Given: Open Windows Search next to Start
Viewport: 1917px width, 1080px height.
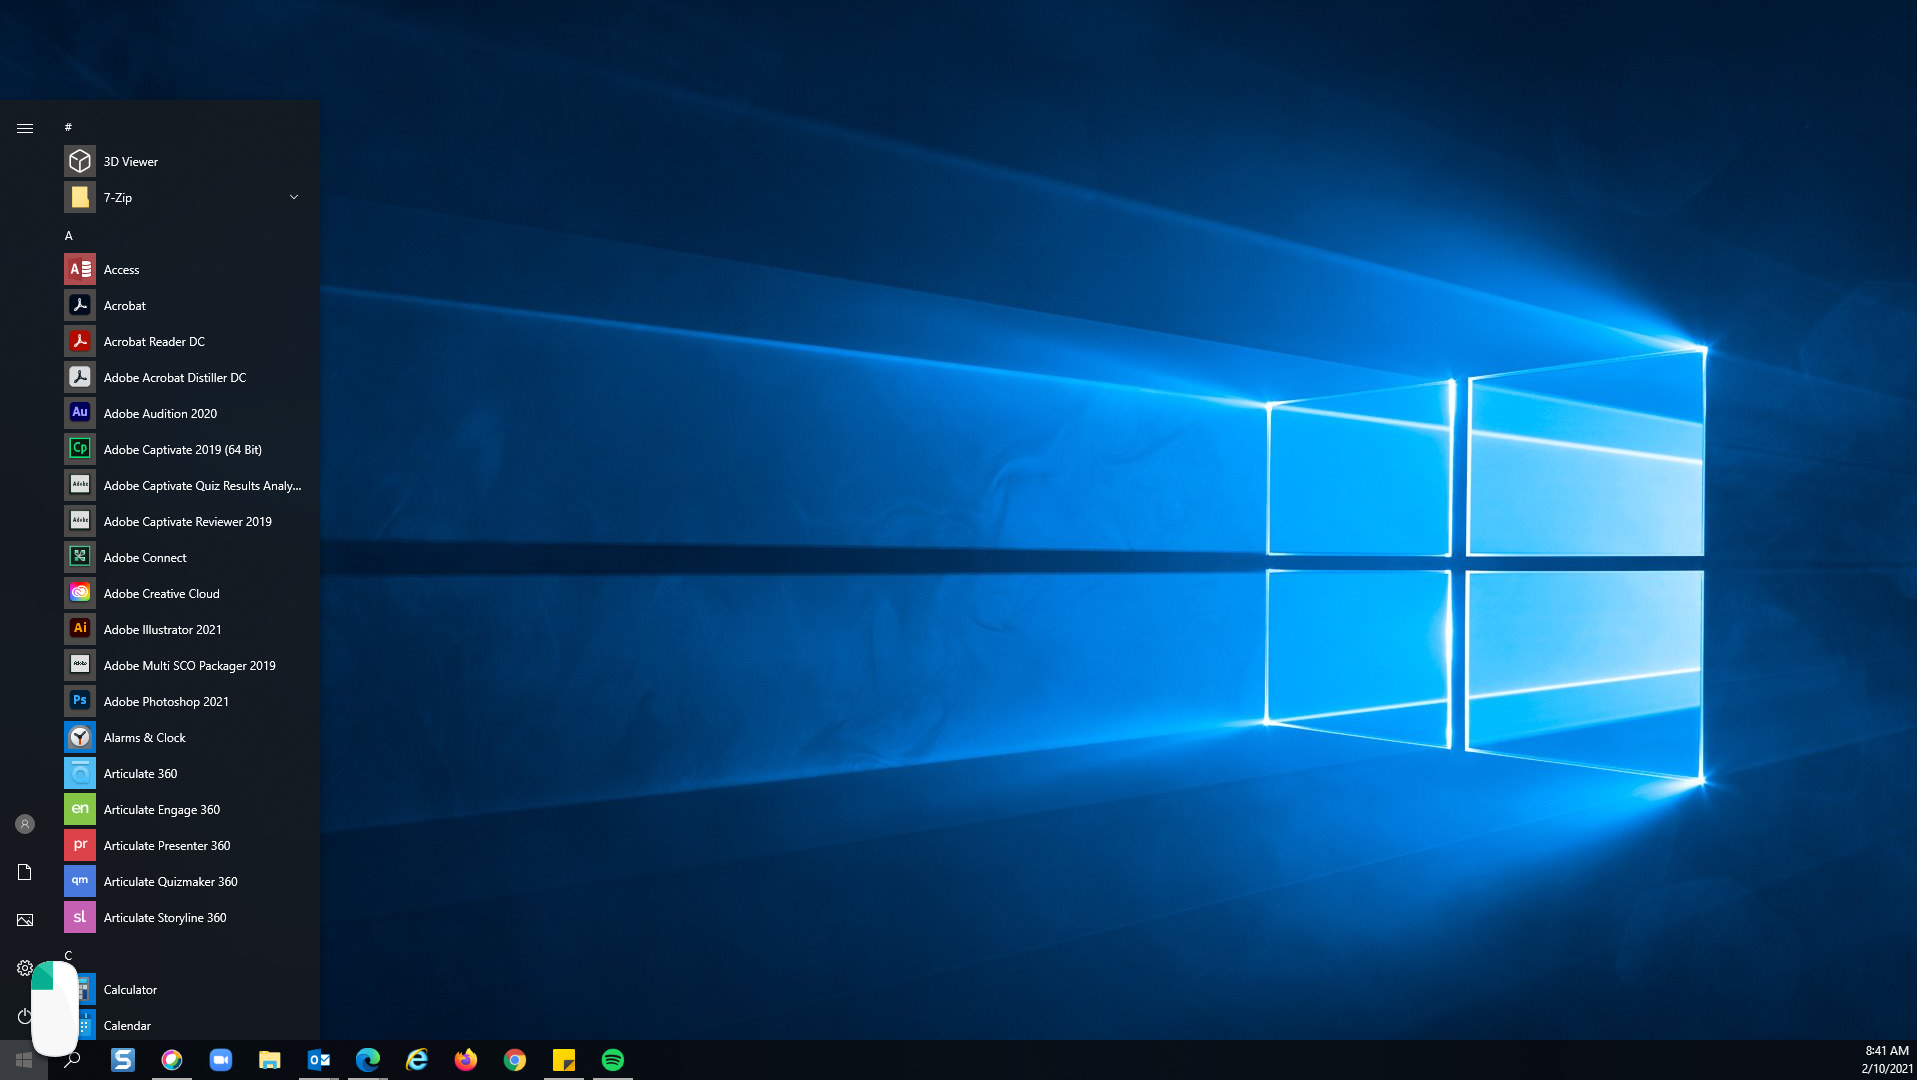Looking at the screenshot, I should click(73, 1061).
